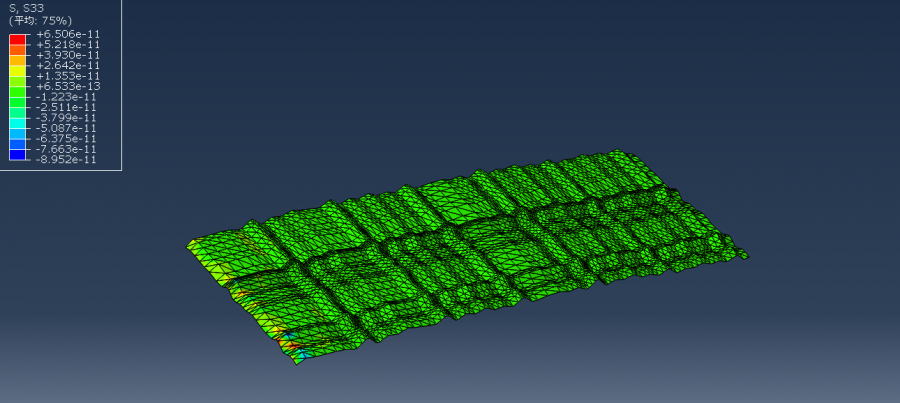The width and height of the screenshot is (900, 403).
Task: Click the legend value +3.930e-11
Action: [x=68, y=55]
